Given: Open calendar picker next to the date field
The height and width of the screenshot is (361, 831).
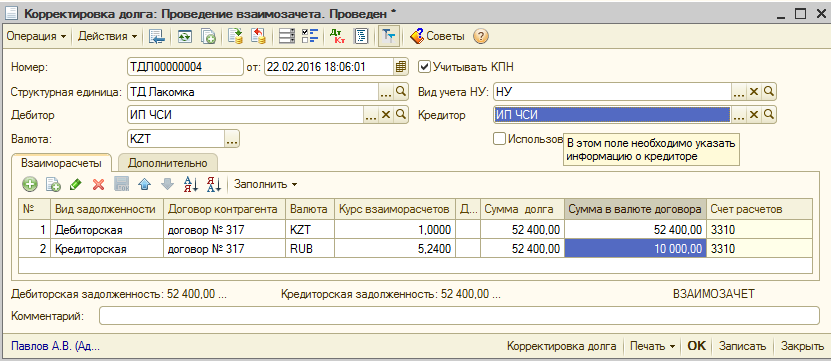Looking at the screenshot, I should 401,67.
